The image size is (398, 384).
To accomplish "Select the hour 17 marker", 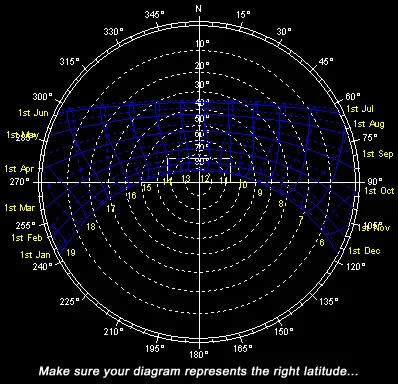I will point(111,208).
